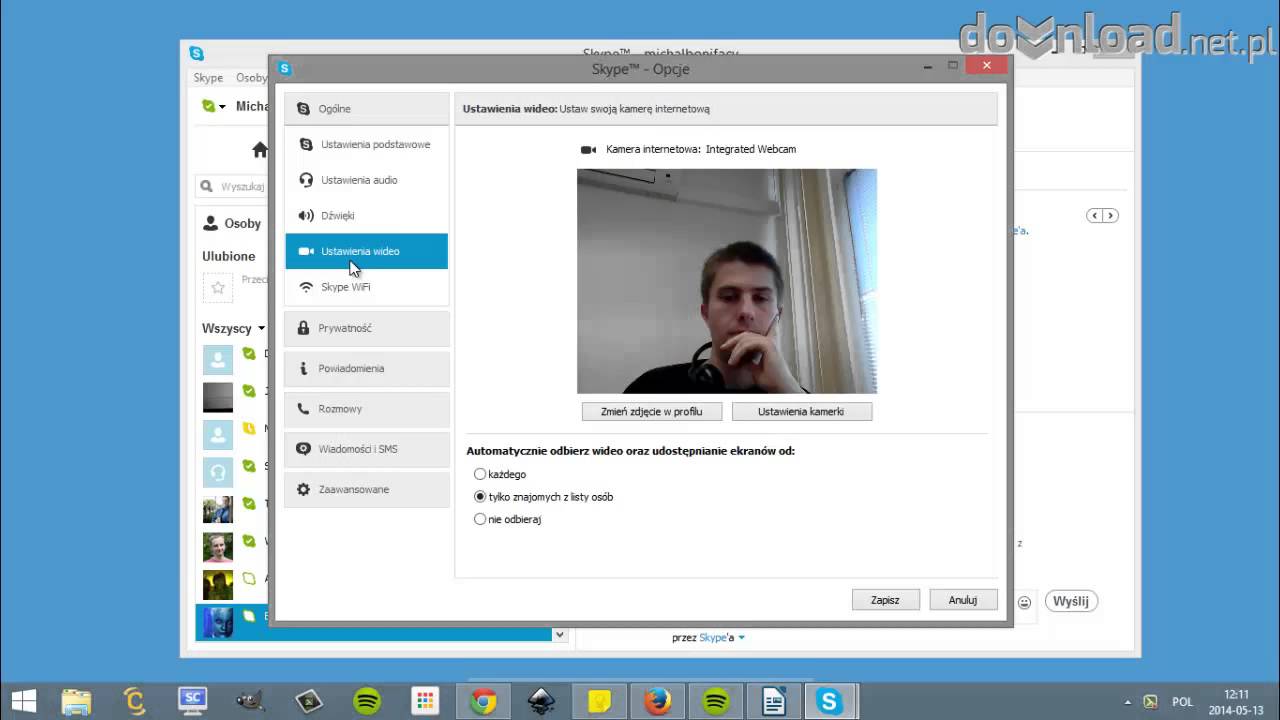Open GIMP from the taskbar

251,702
